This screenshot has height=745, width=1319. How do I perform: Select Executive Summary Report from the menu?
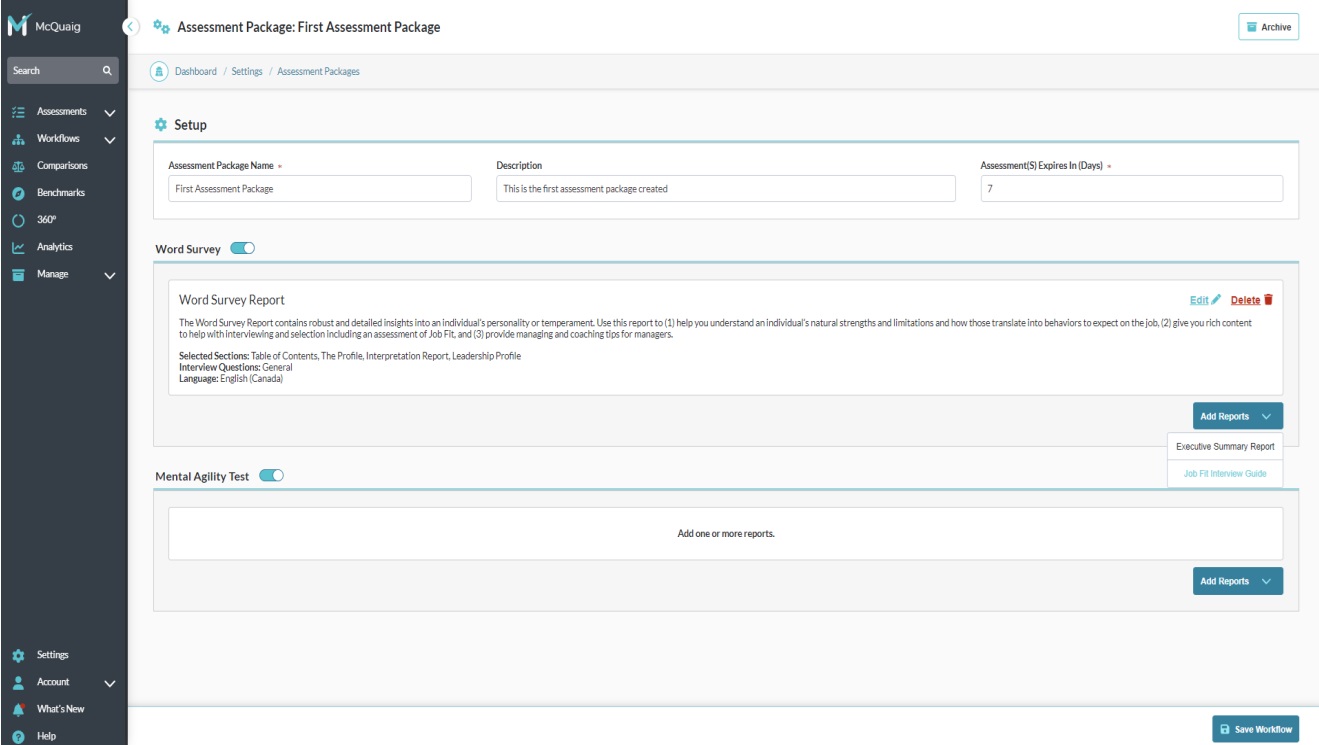1225,447
